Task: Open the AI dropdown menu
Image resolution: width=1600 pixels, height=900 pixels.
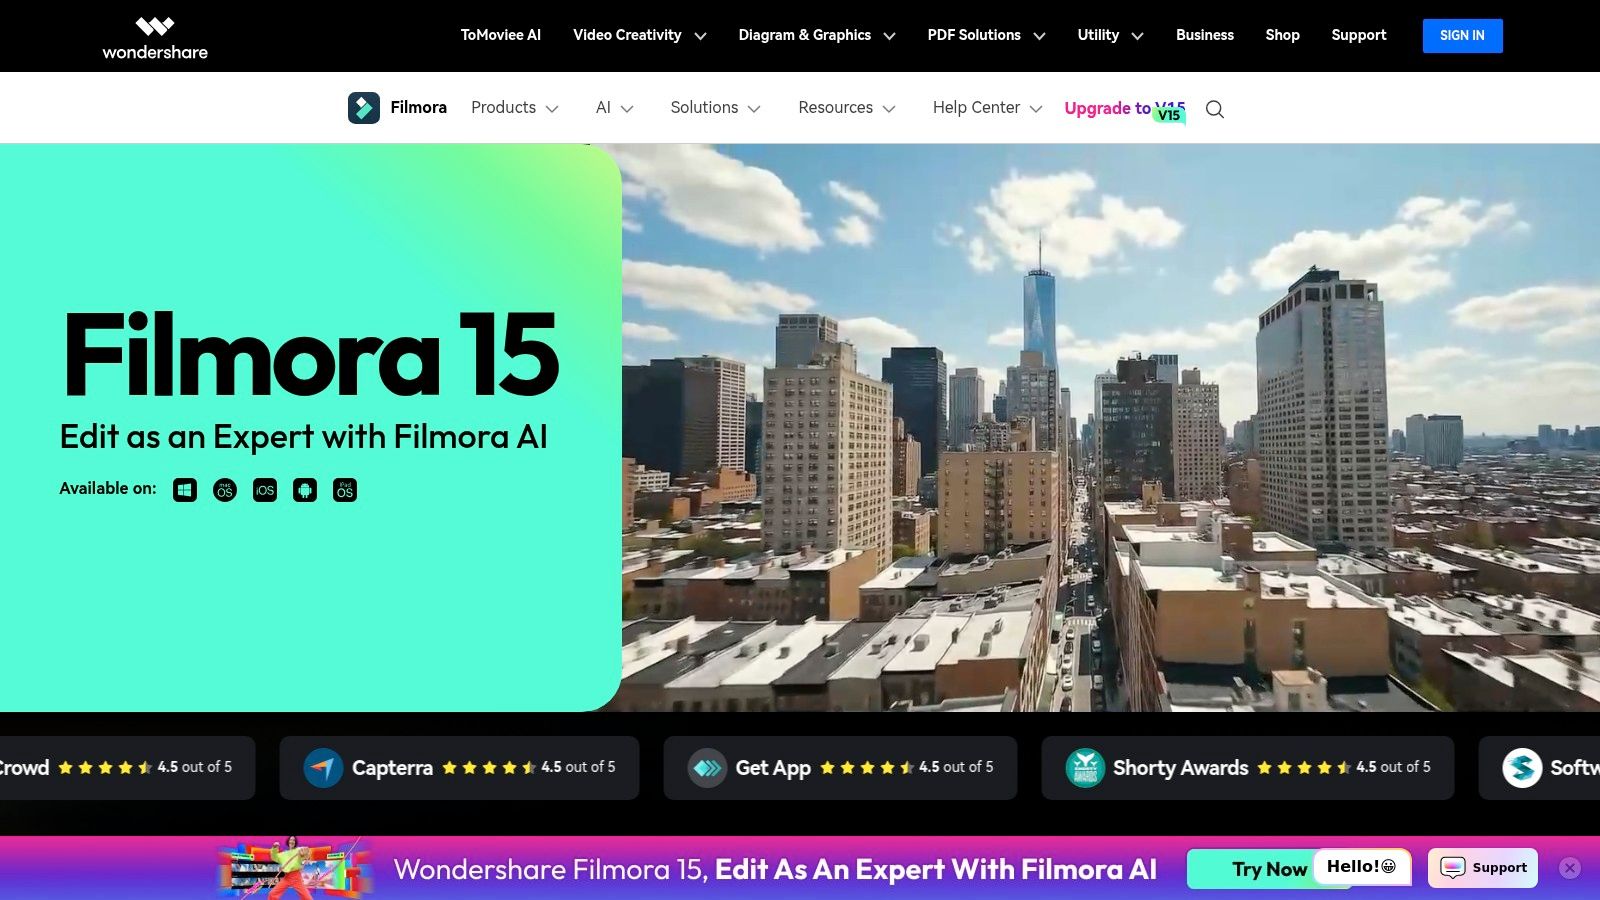Action: [x=613, y=107]
